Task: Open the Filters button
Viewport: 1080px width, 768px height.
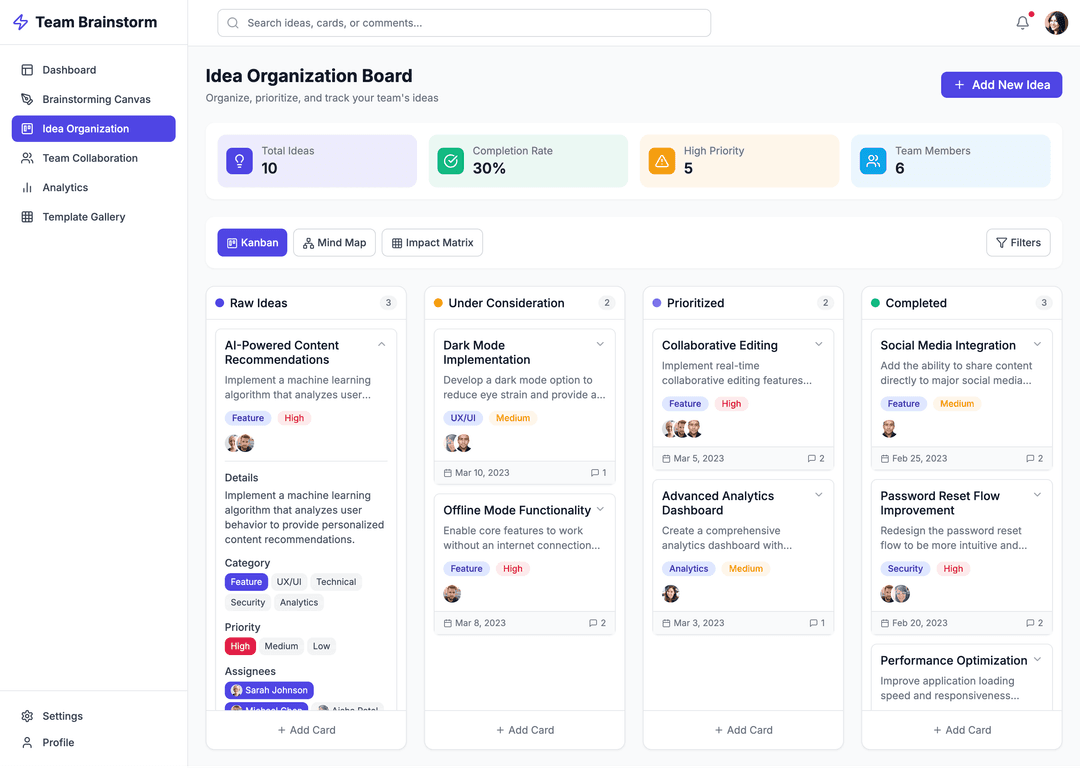Action: 1018,243
